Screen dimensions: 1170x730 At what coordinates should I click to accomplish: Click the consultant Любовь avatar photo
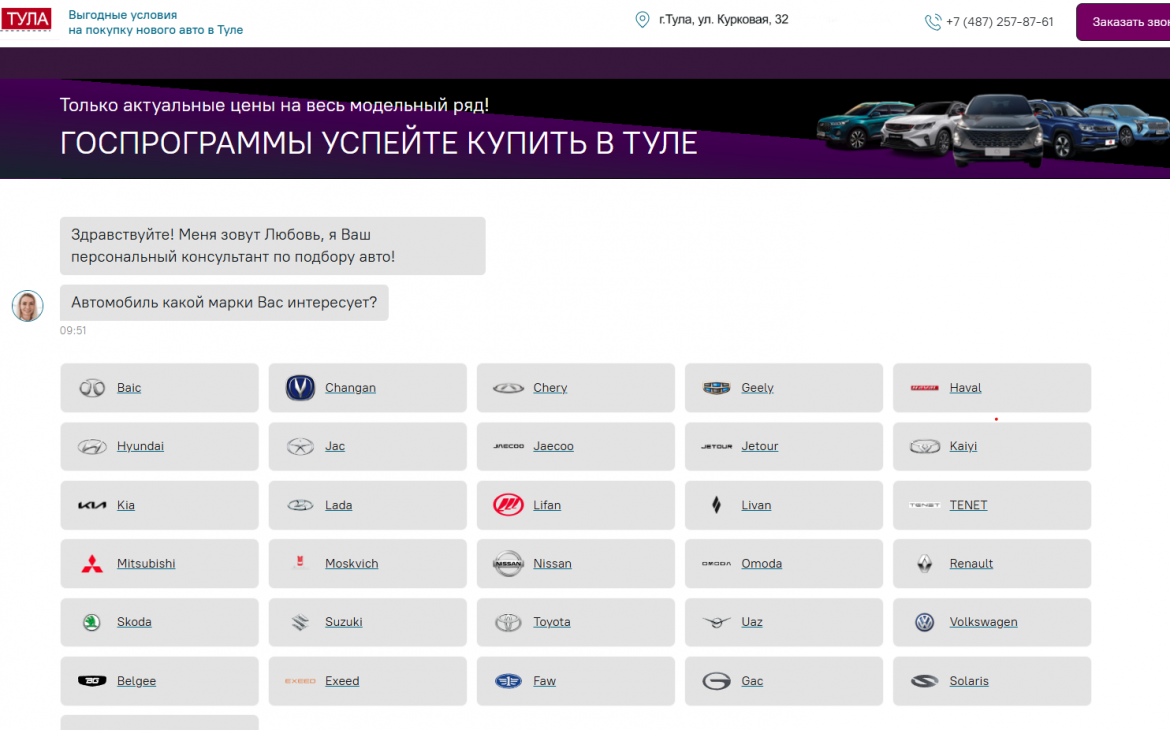pyautogui.click(x=28, y=305)
